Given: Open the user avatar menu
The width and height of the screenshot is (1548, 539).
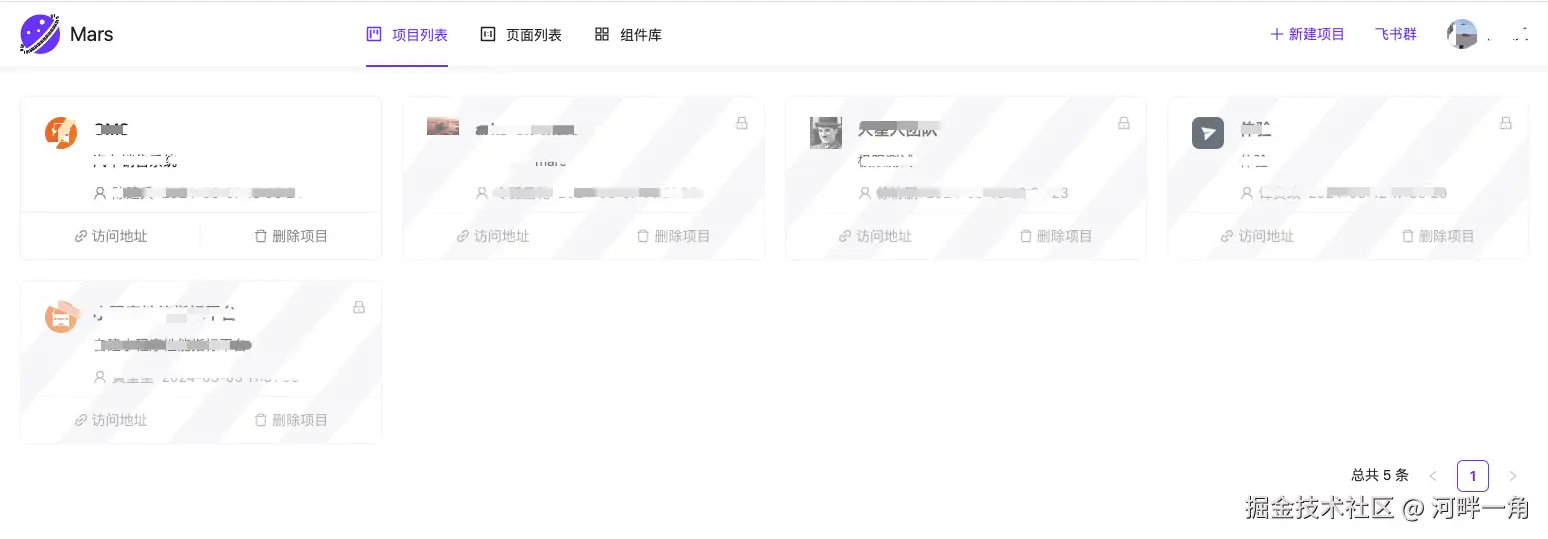Looking at the screenshot, I should pyautogui.click(x=1462, y=35).
